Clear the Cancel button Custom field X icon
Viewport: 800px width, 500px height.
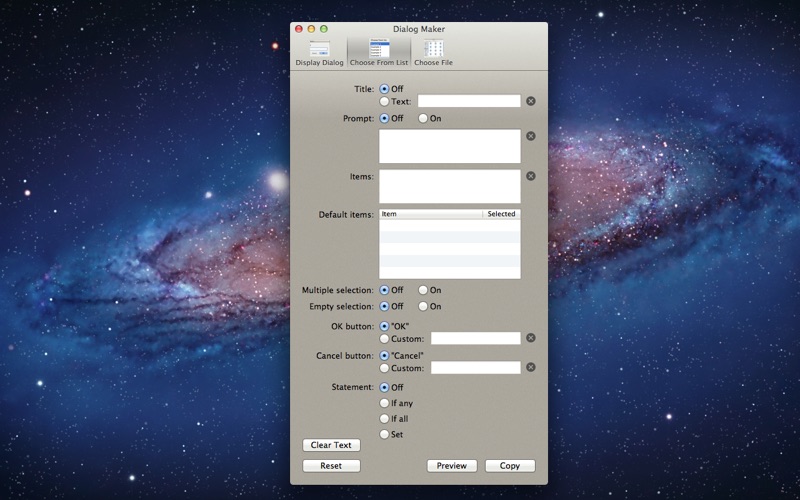coord(531,367)
